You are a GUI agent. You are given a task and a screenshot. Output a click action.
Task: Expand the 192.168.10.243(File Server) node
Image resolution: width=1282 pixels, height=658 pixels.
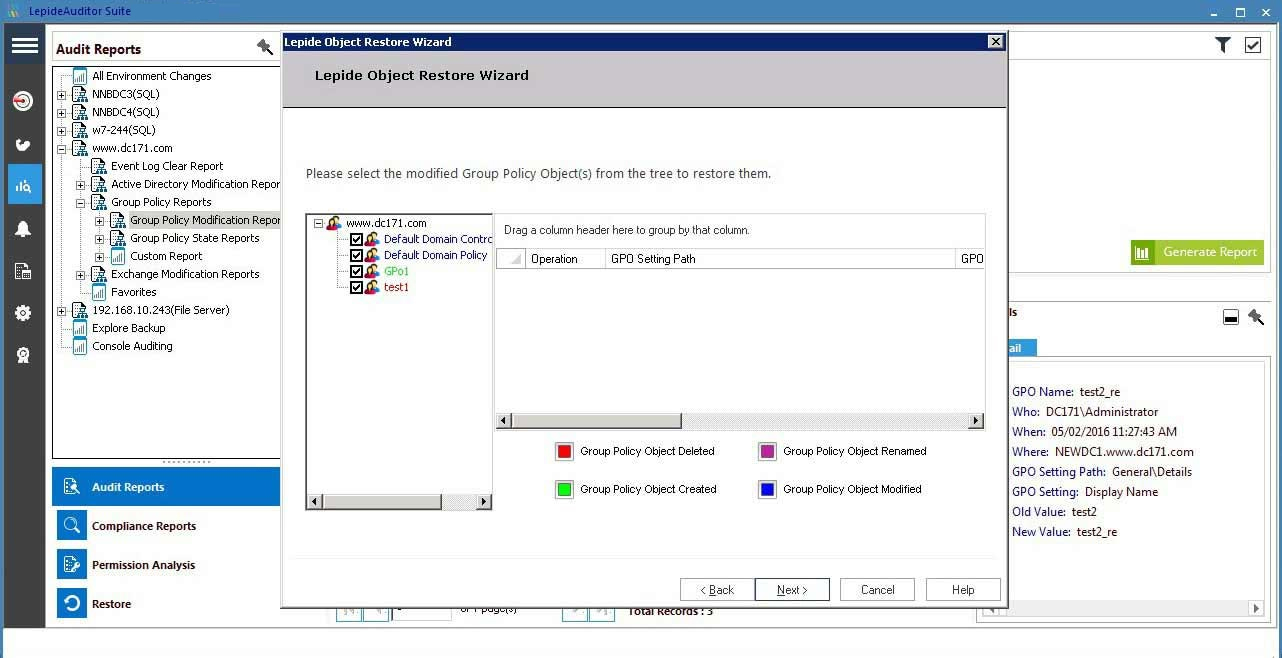[x=62, y=311]
